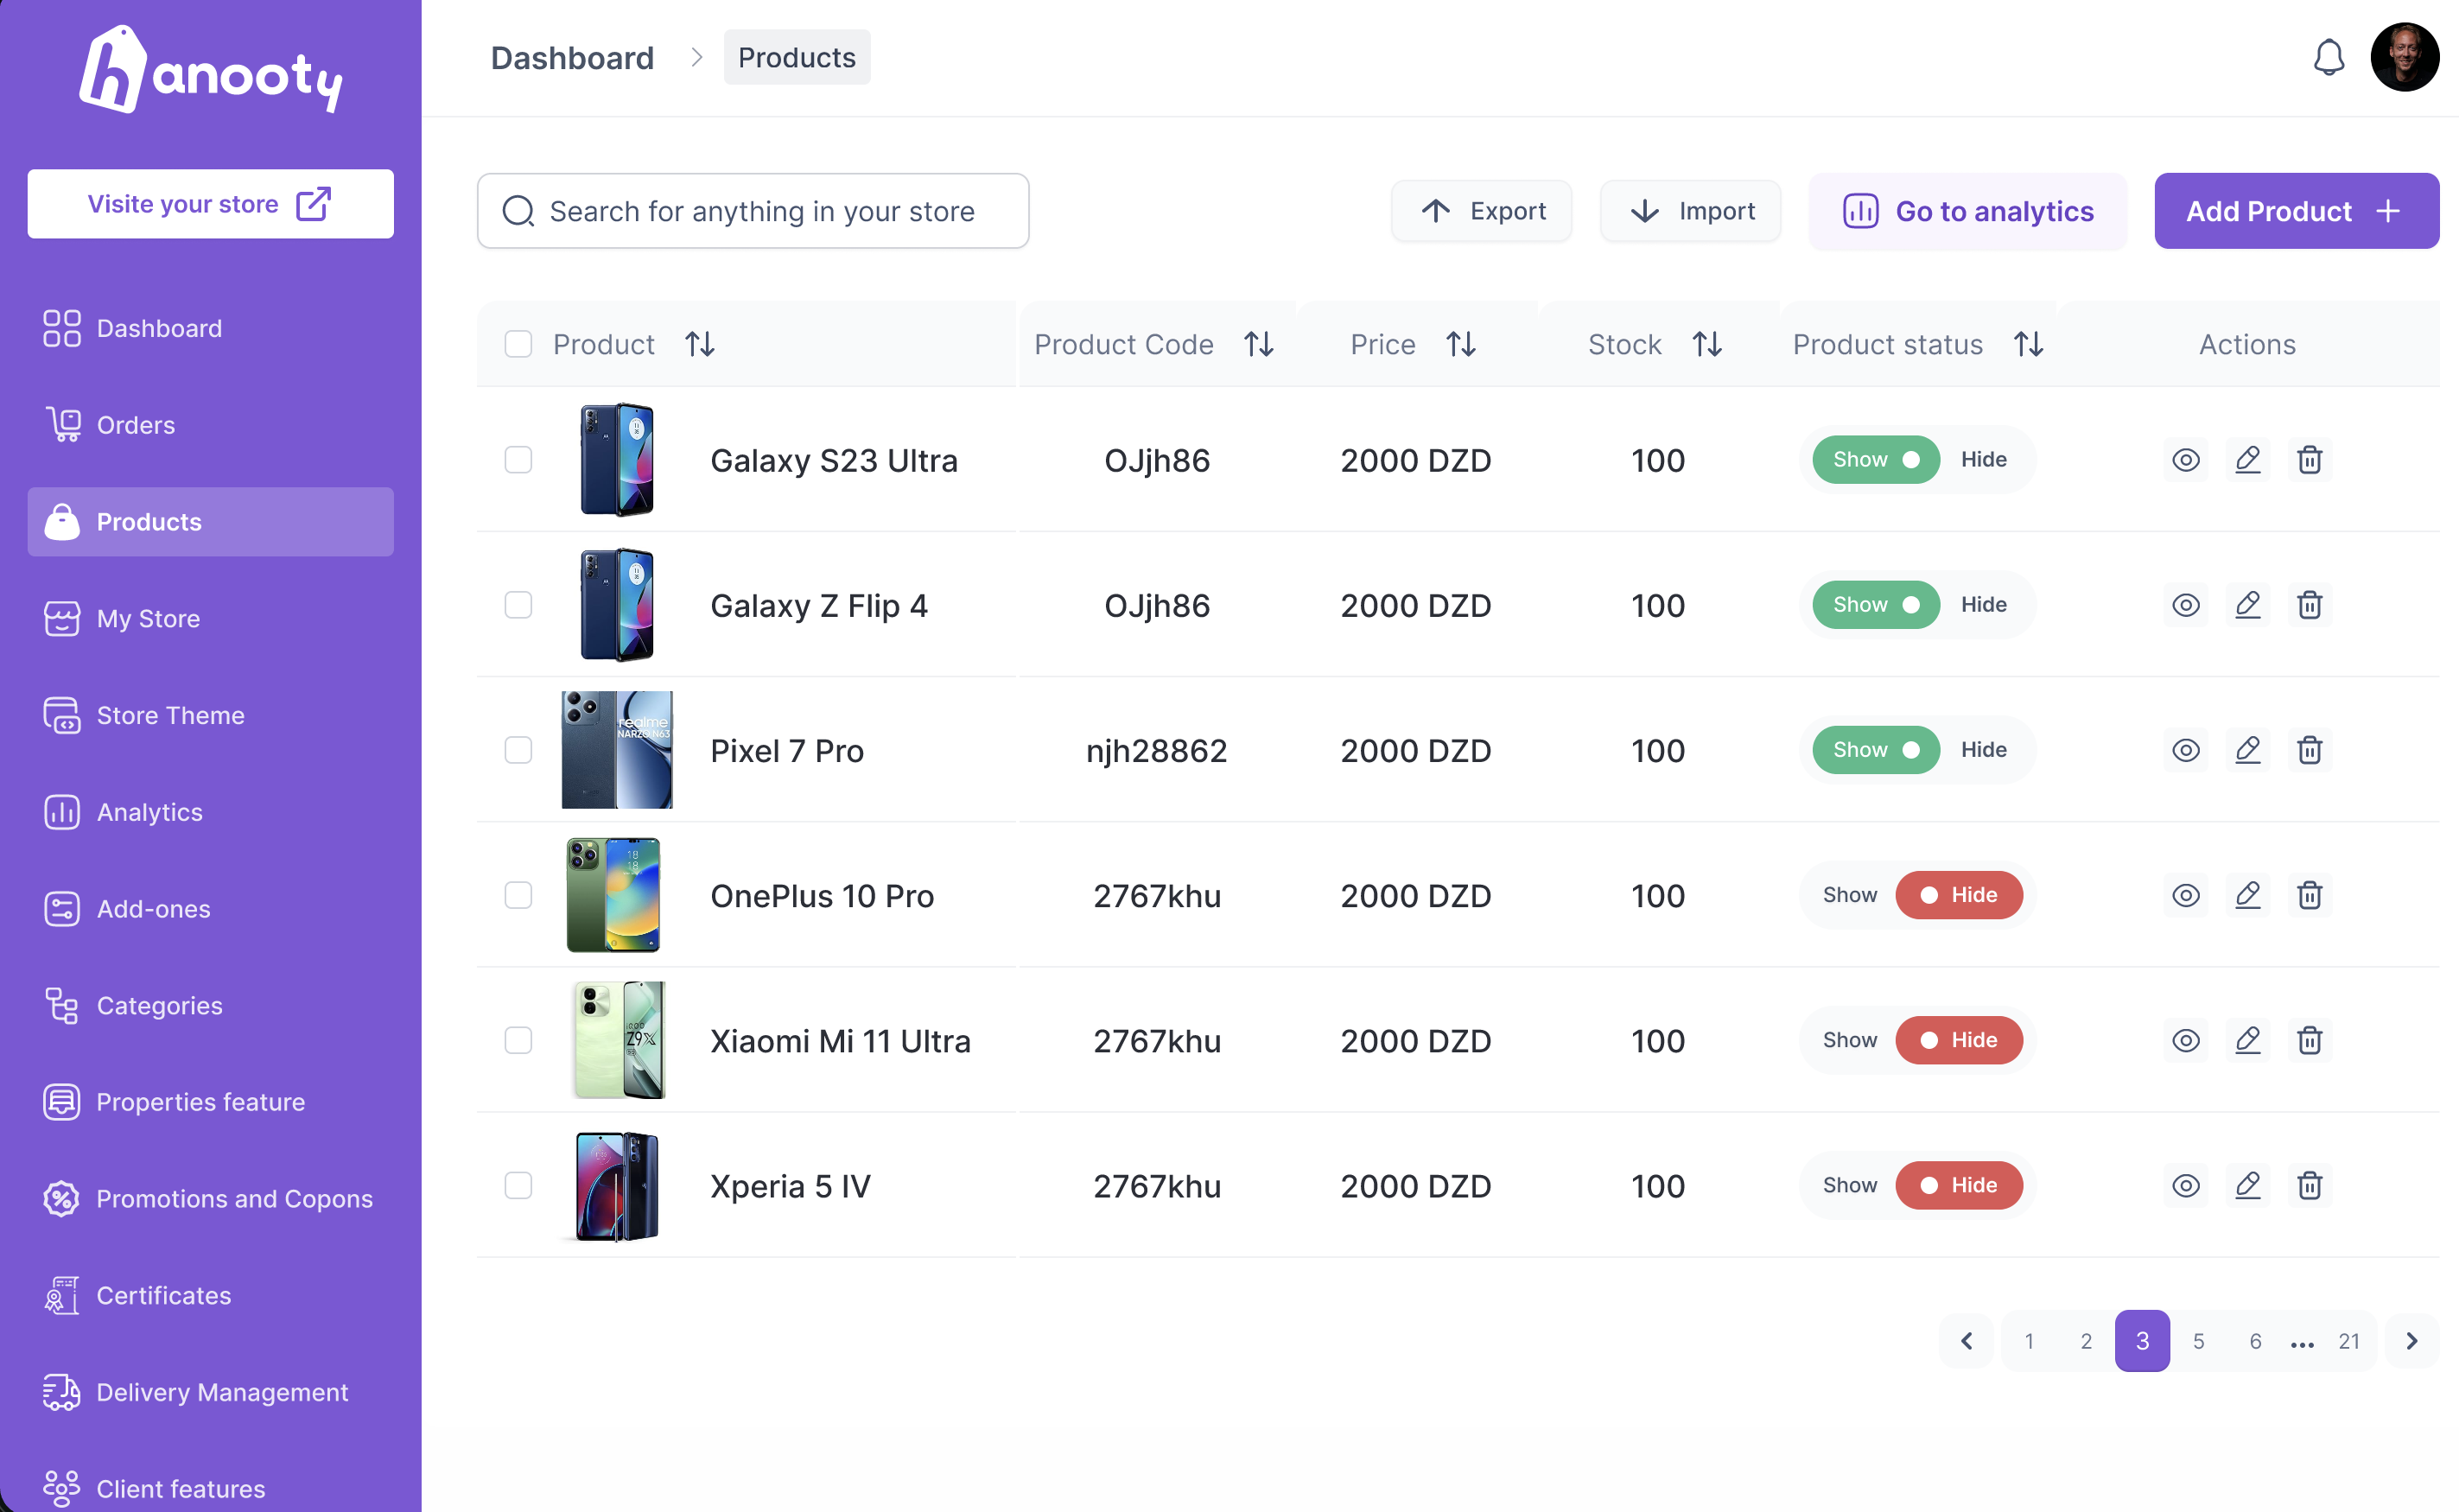Toggle Pixel 7 Pro status to Hide

(1983, 750)
